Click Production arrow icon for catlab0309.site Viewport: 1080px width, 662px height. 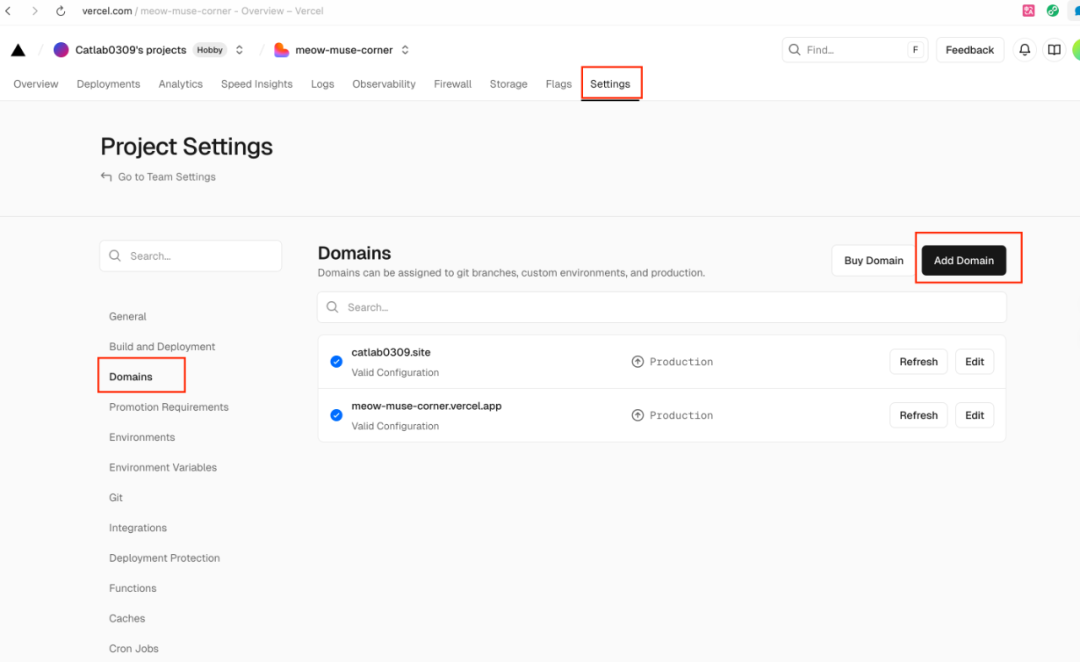coord(638,362)
